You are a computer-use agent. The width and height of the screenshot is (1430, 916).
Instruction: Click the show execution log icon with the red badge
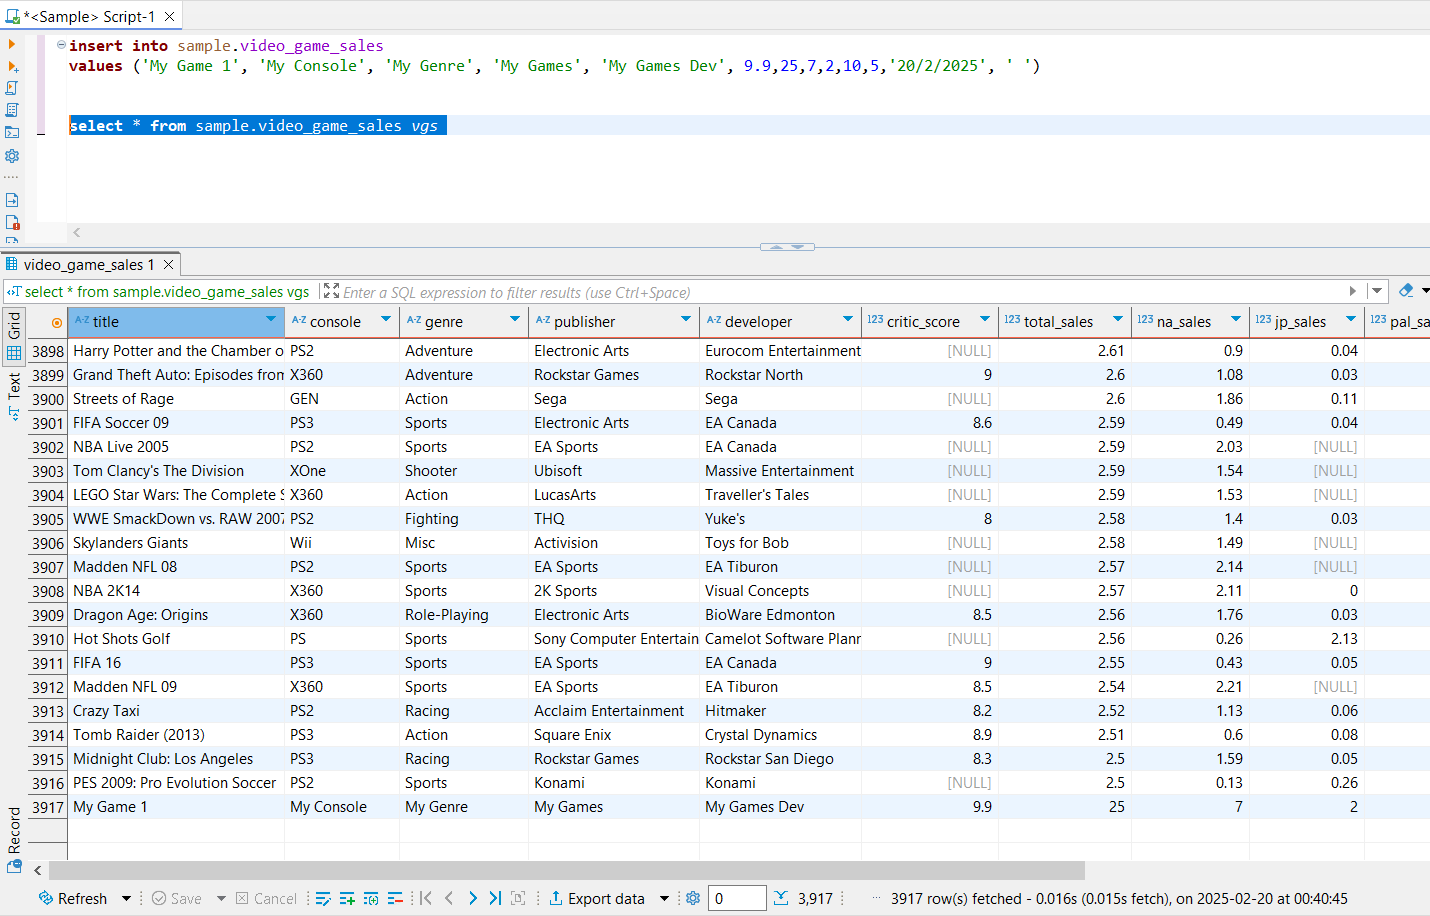click(x=12, y=222)
